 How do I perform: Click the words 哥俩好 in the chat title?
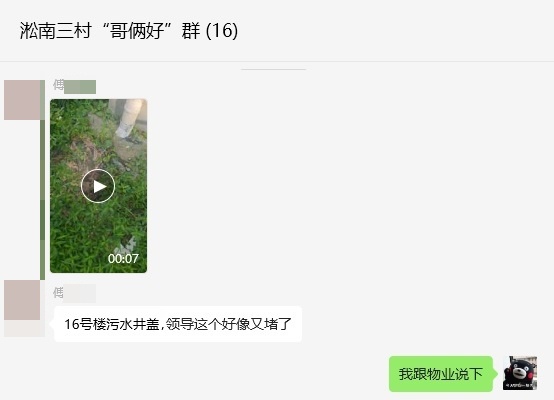(137, 30)
